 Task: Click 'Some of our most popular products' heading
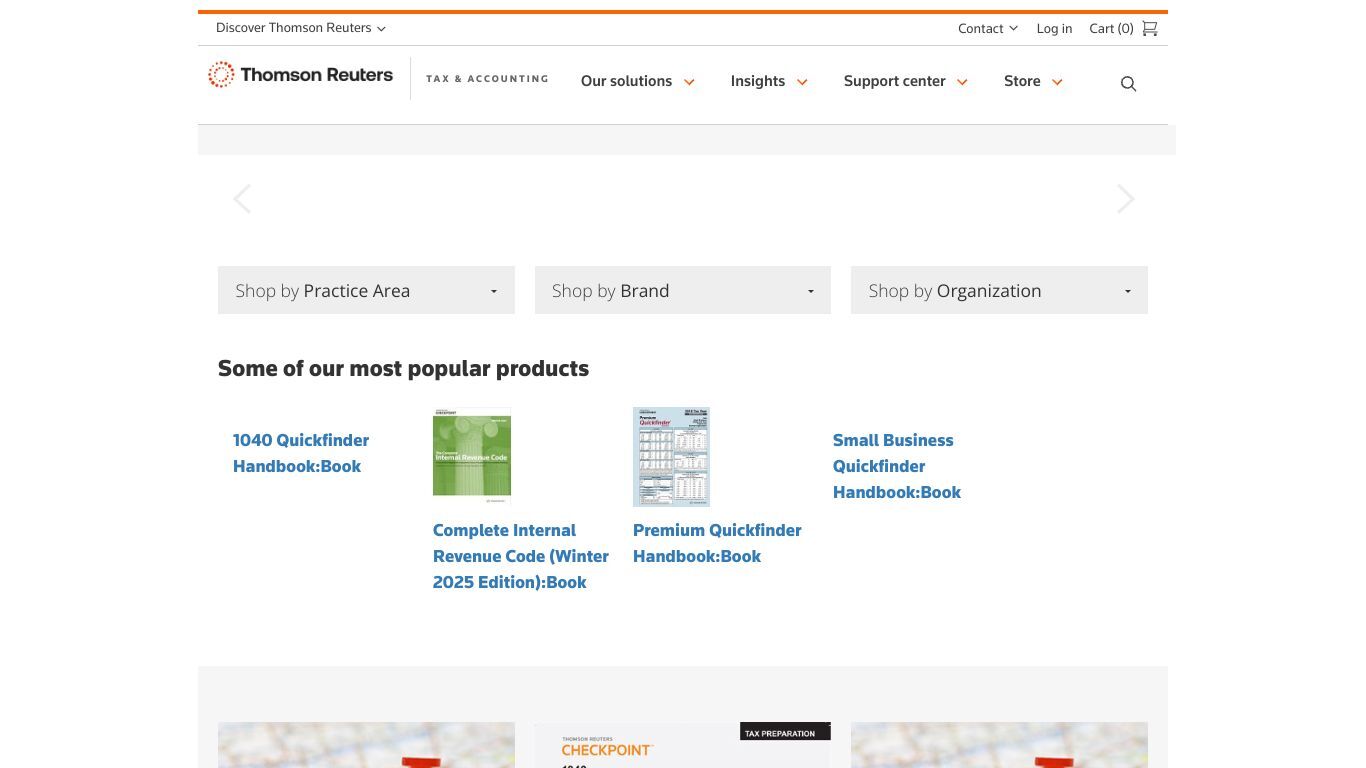coord(403,368)
